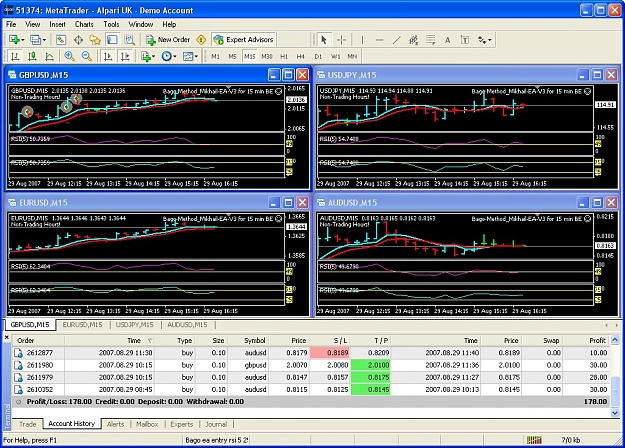The image size is (625, 448).
Task: Switch timeframe to M5
Action: [x=232, y=56]
